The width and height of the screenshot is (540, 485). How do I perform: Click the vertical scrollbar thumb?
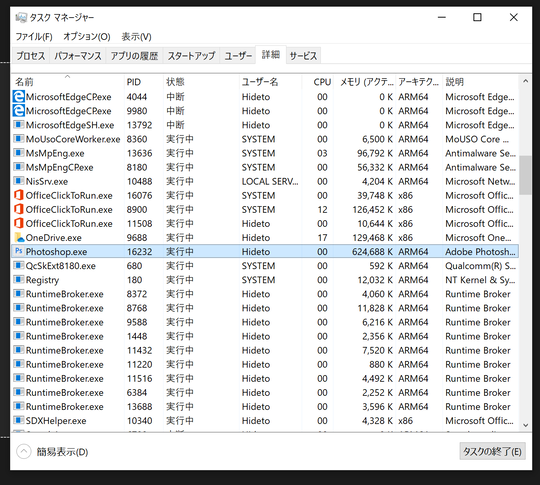[x=525, y=175]
